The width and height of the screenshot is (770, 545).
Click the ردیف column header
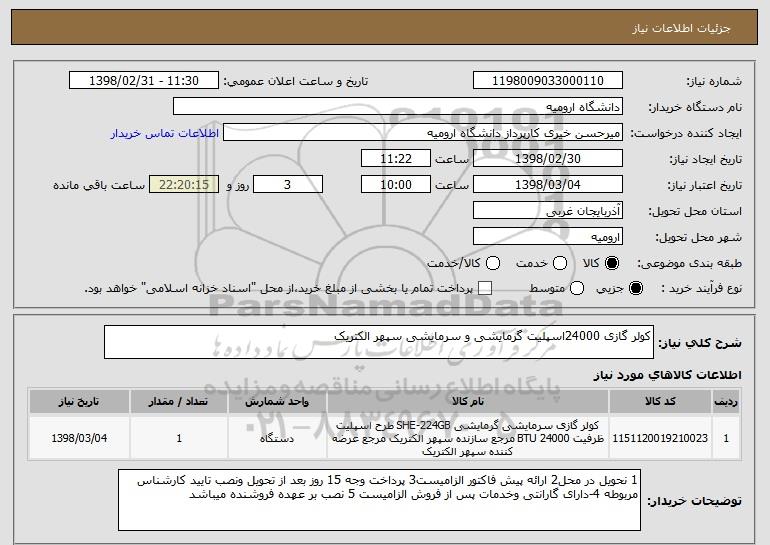coord(726,402)
